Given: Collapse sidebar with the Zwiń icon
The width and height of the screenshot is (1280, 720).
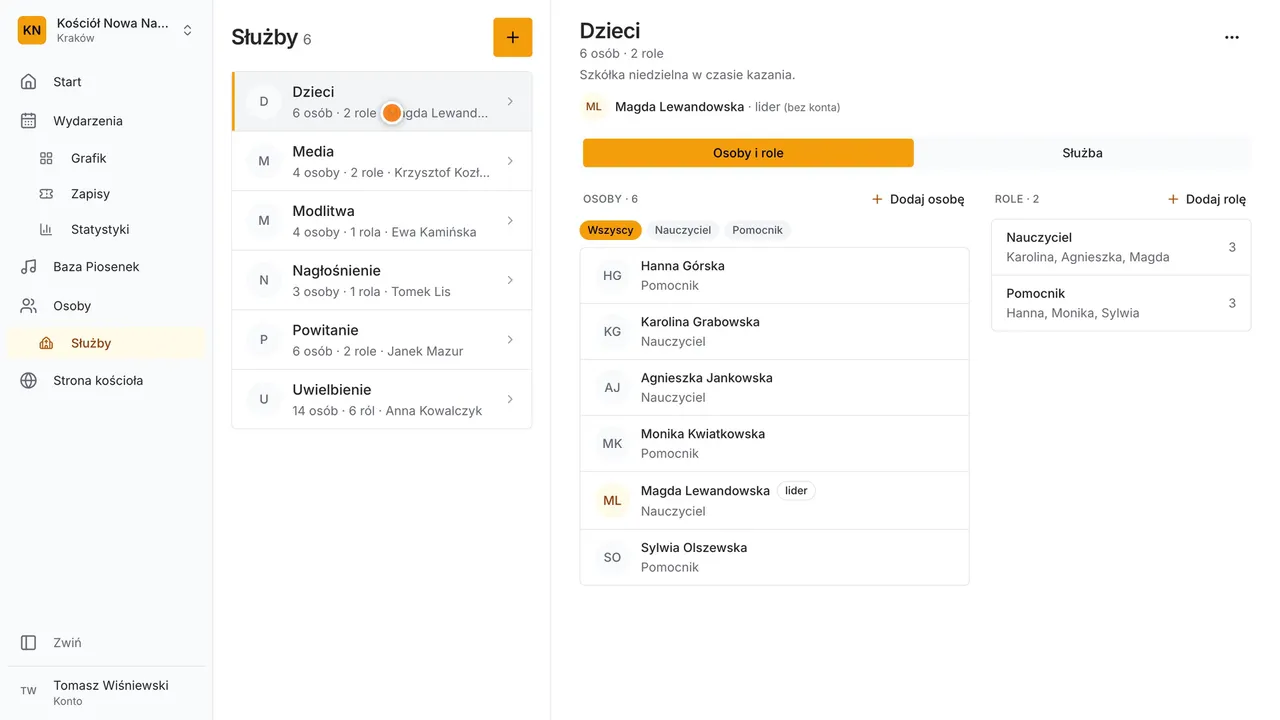Looking at the screenshot, I should [x=29, y=643].
